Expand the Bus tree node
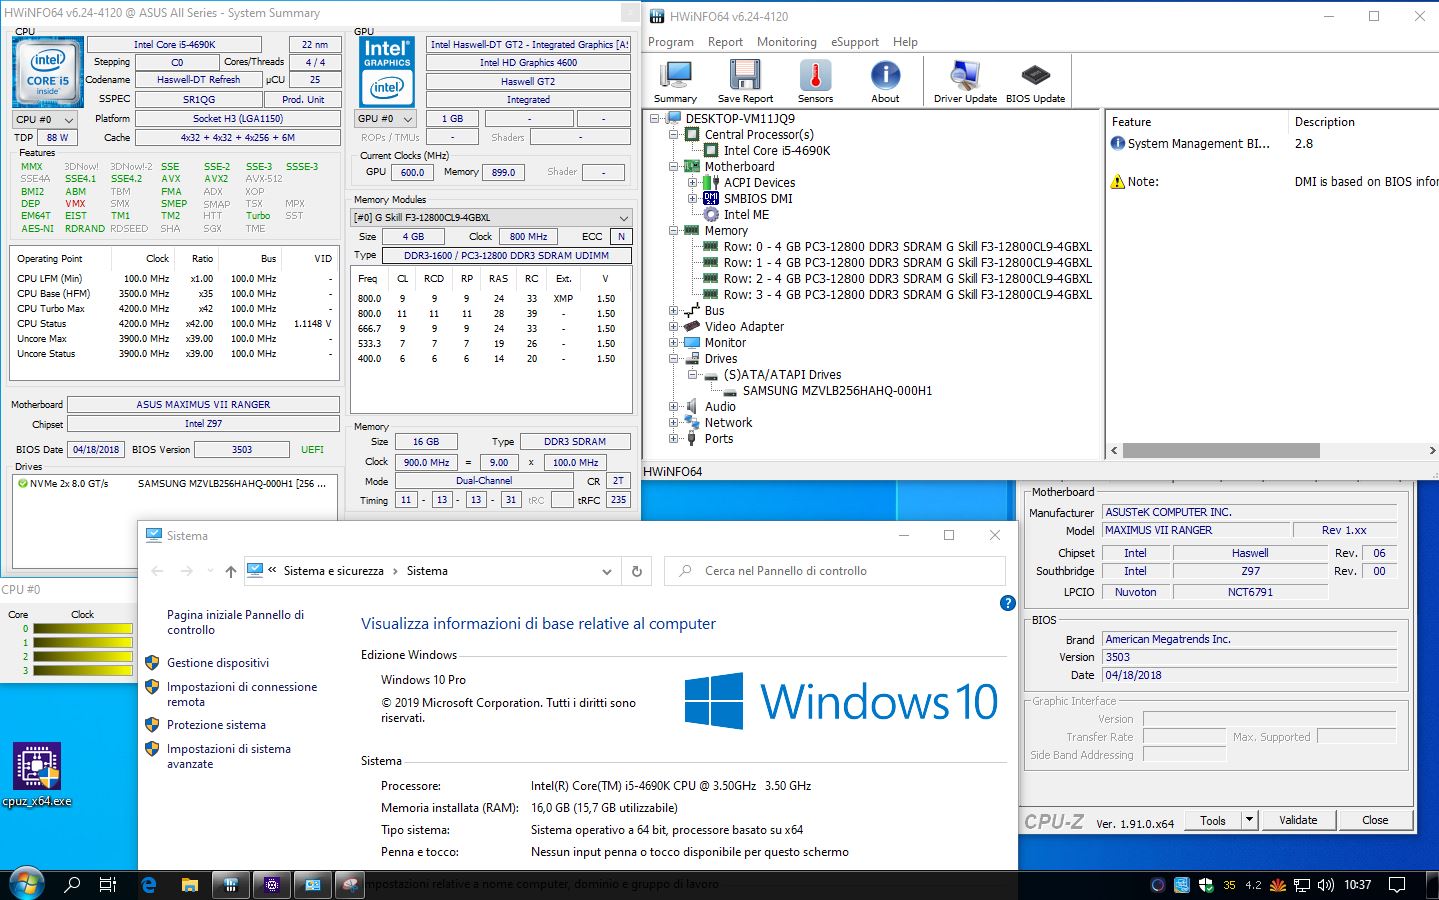The image size is (1439, 900). coord(674,311)
